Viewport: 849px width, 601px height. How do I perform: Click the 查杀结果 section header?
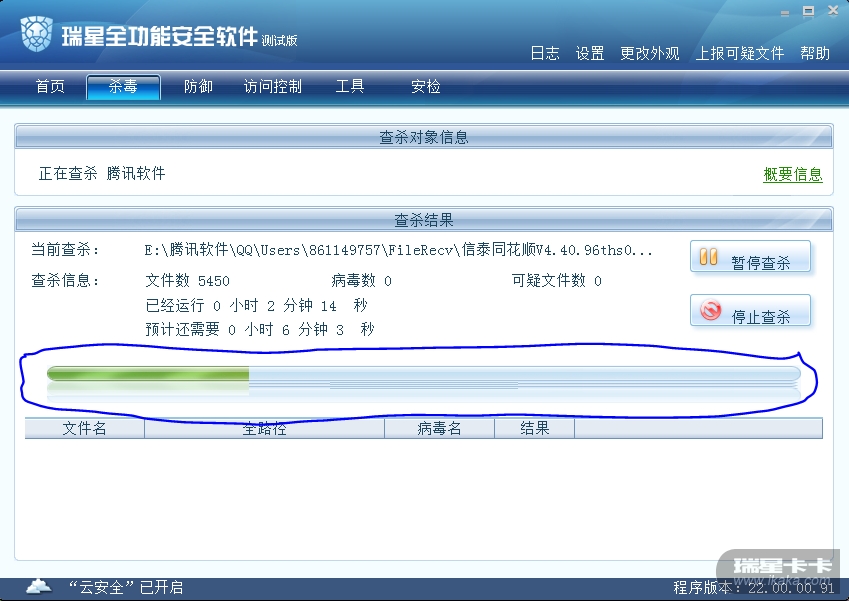tap(423, 220)
